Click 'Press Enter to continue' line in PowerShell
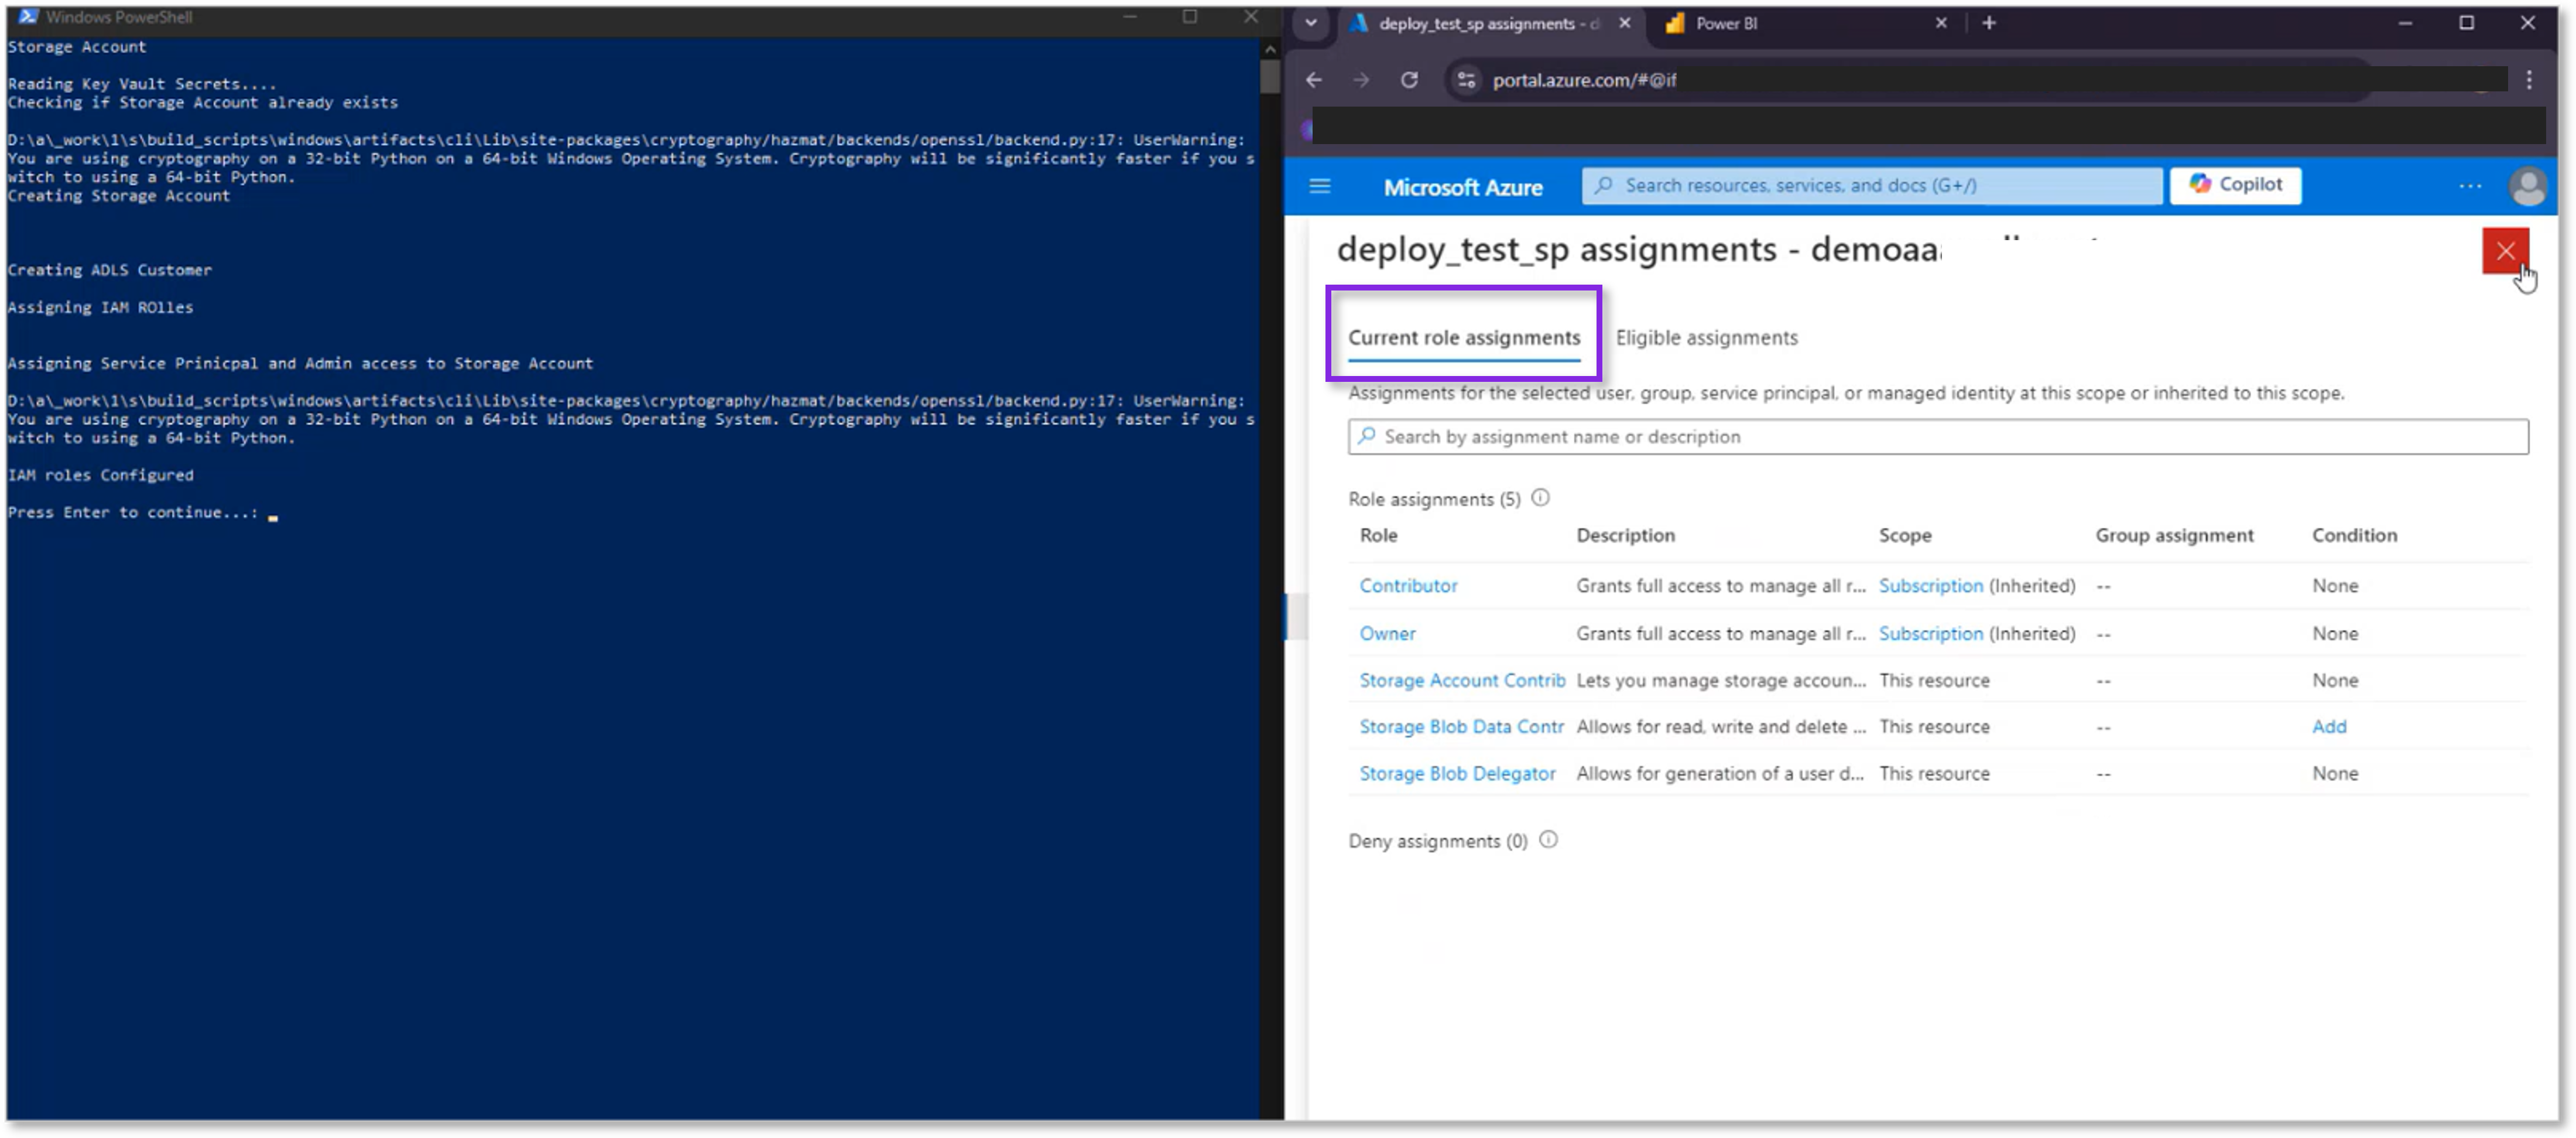The image size is (2576, 1138). pyautogui.click(x=133, y=513)
